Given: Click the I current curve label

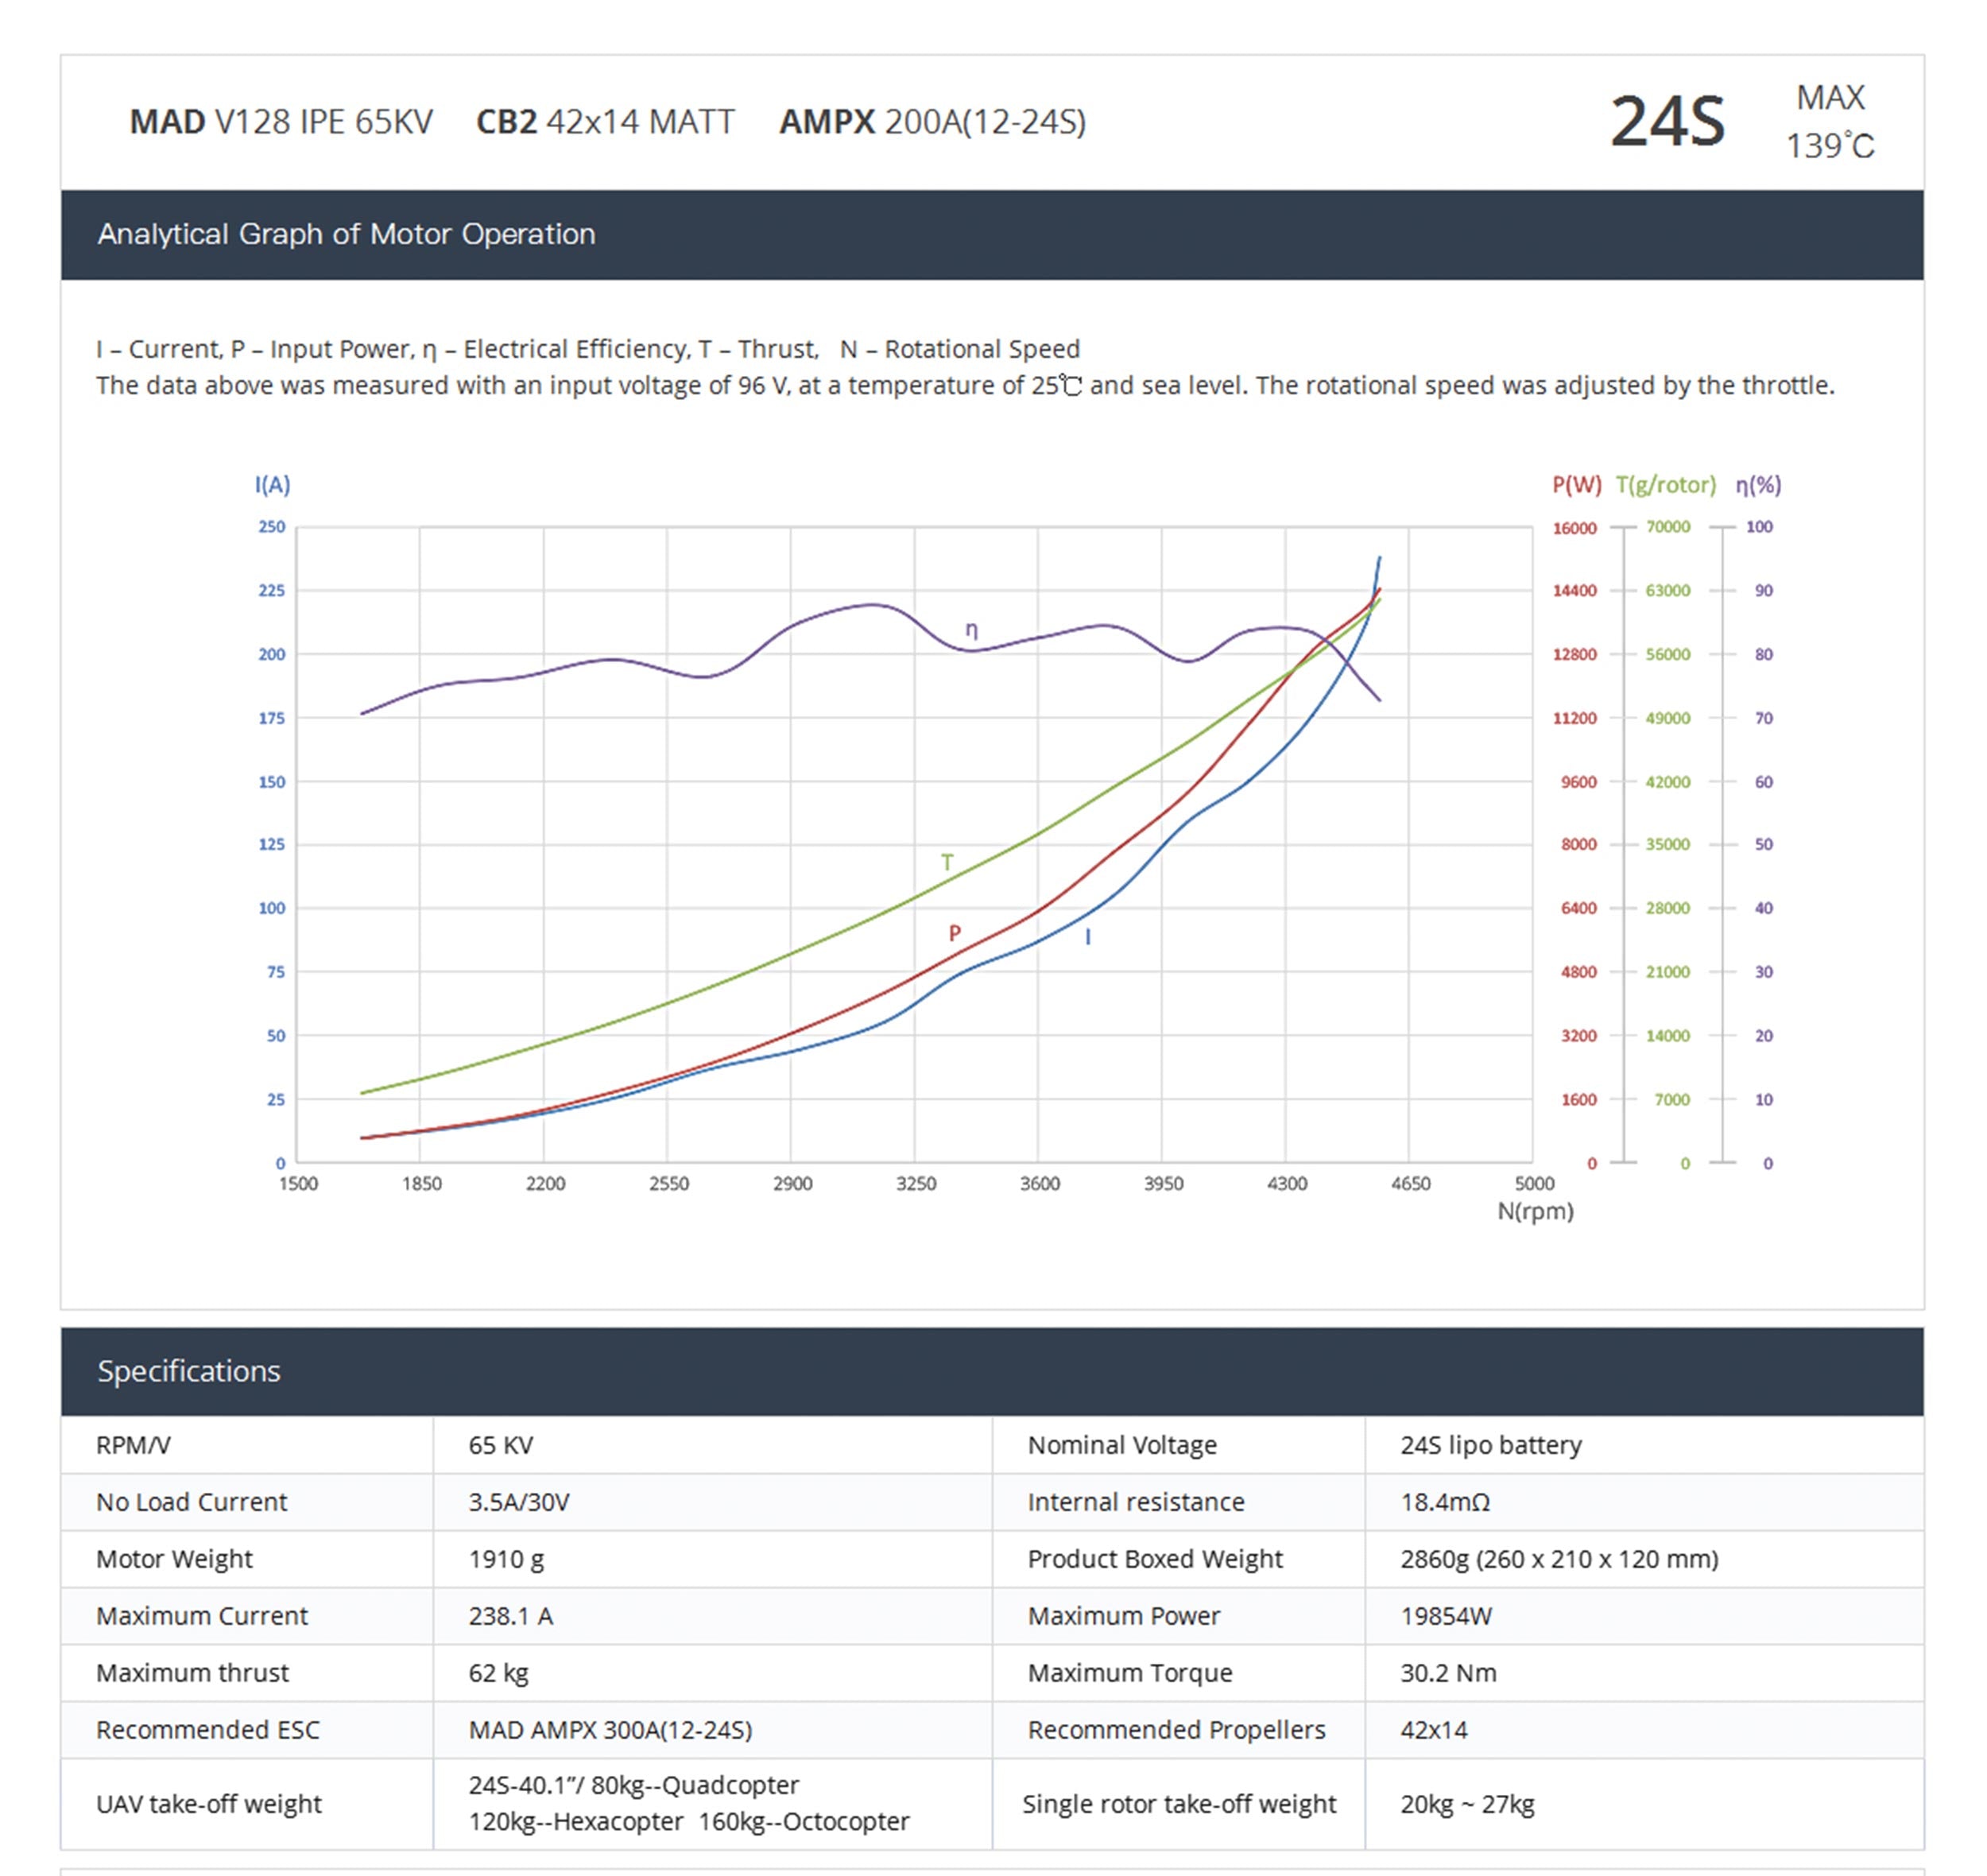Looking at the screenshot, I should tap(1087, 937).
